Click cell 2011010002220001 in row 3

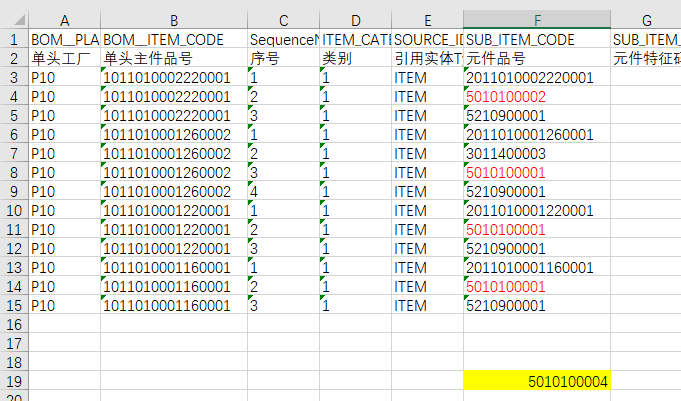(537, 77)
